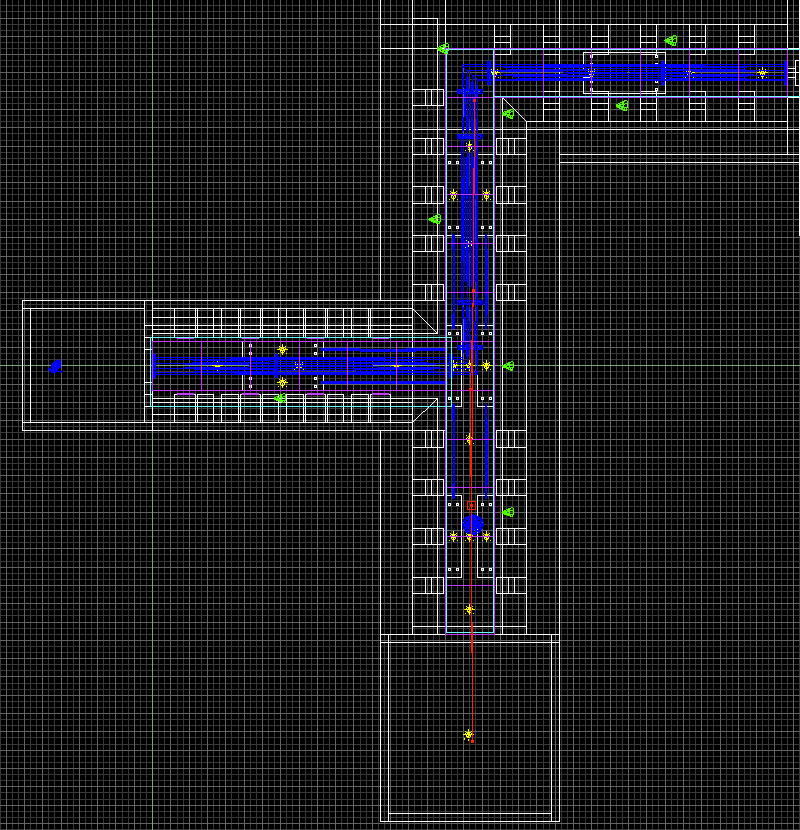
Task: Click the green icon above the upper-right corridor
Action: click(671, 41)
